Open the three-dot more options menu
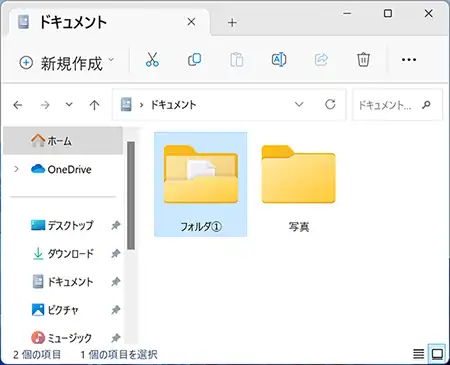450x365 pixels. pyautogui.click(x=409, y=60)
